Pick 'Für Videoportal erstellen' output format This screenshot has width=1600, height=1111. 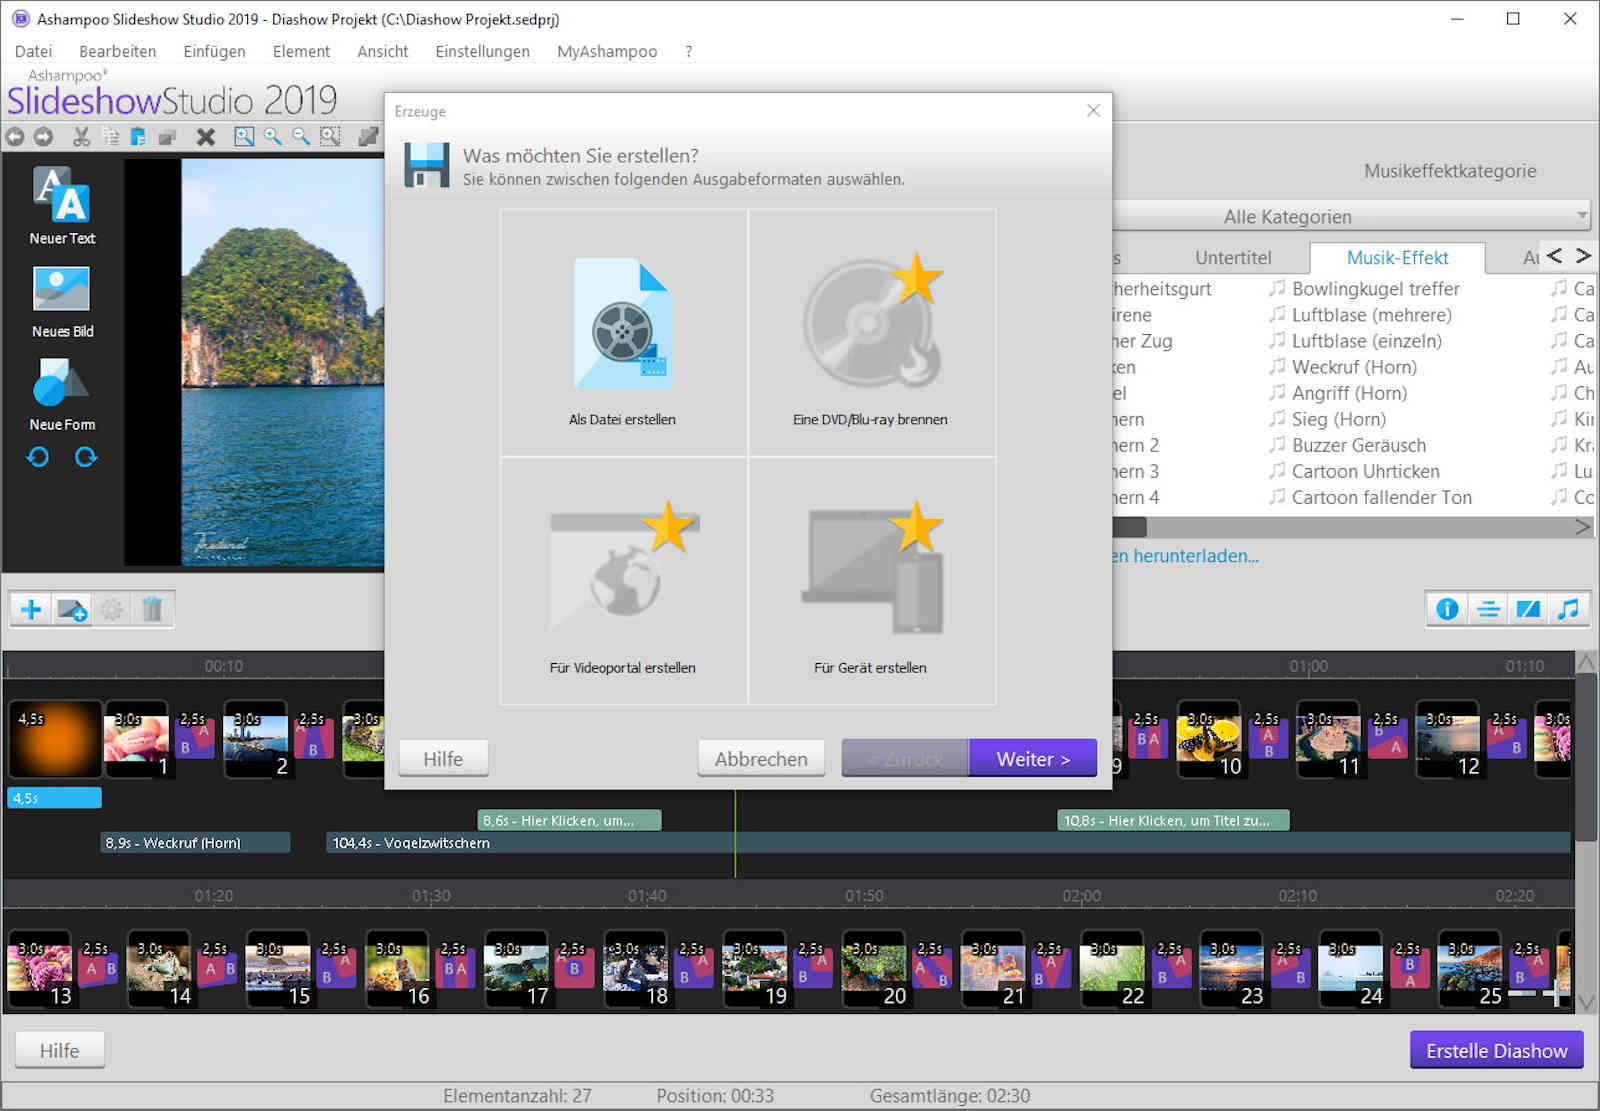tap(623, 581)
